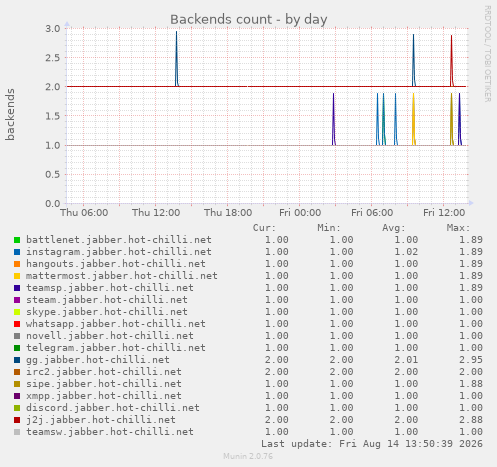Image resolution: width=497 pixels, height=467 pixels.
Task: Click the mattermost yellow legend swatch
Action: pyautogui.click(x=17, y=276)
